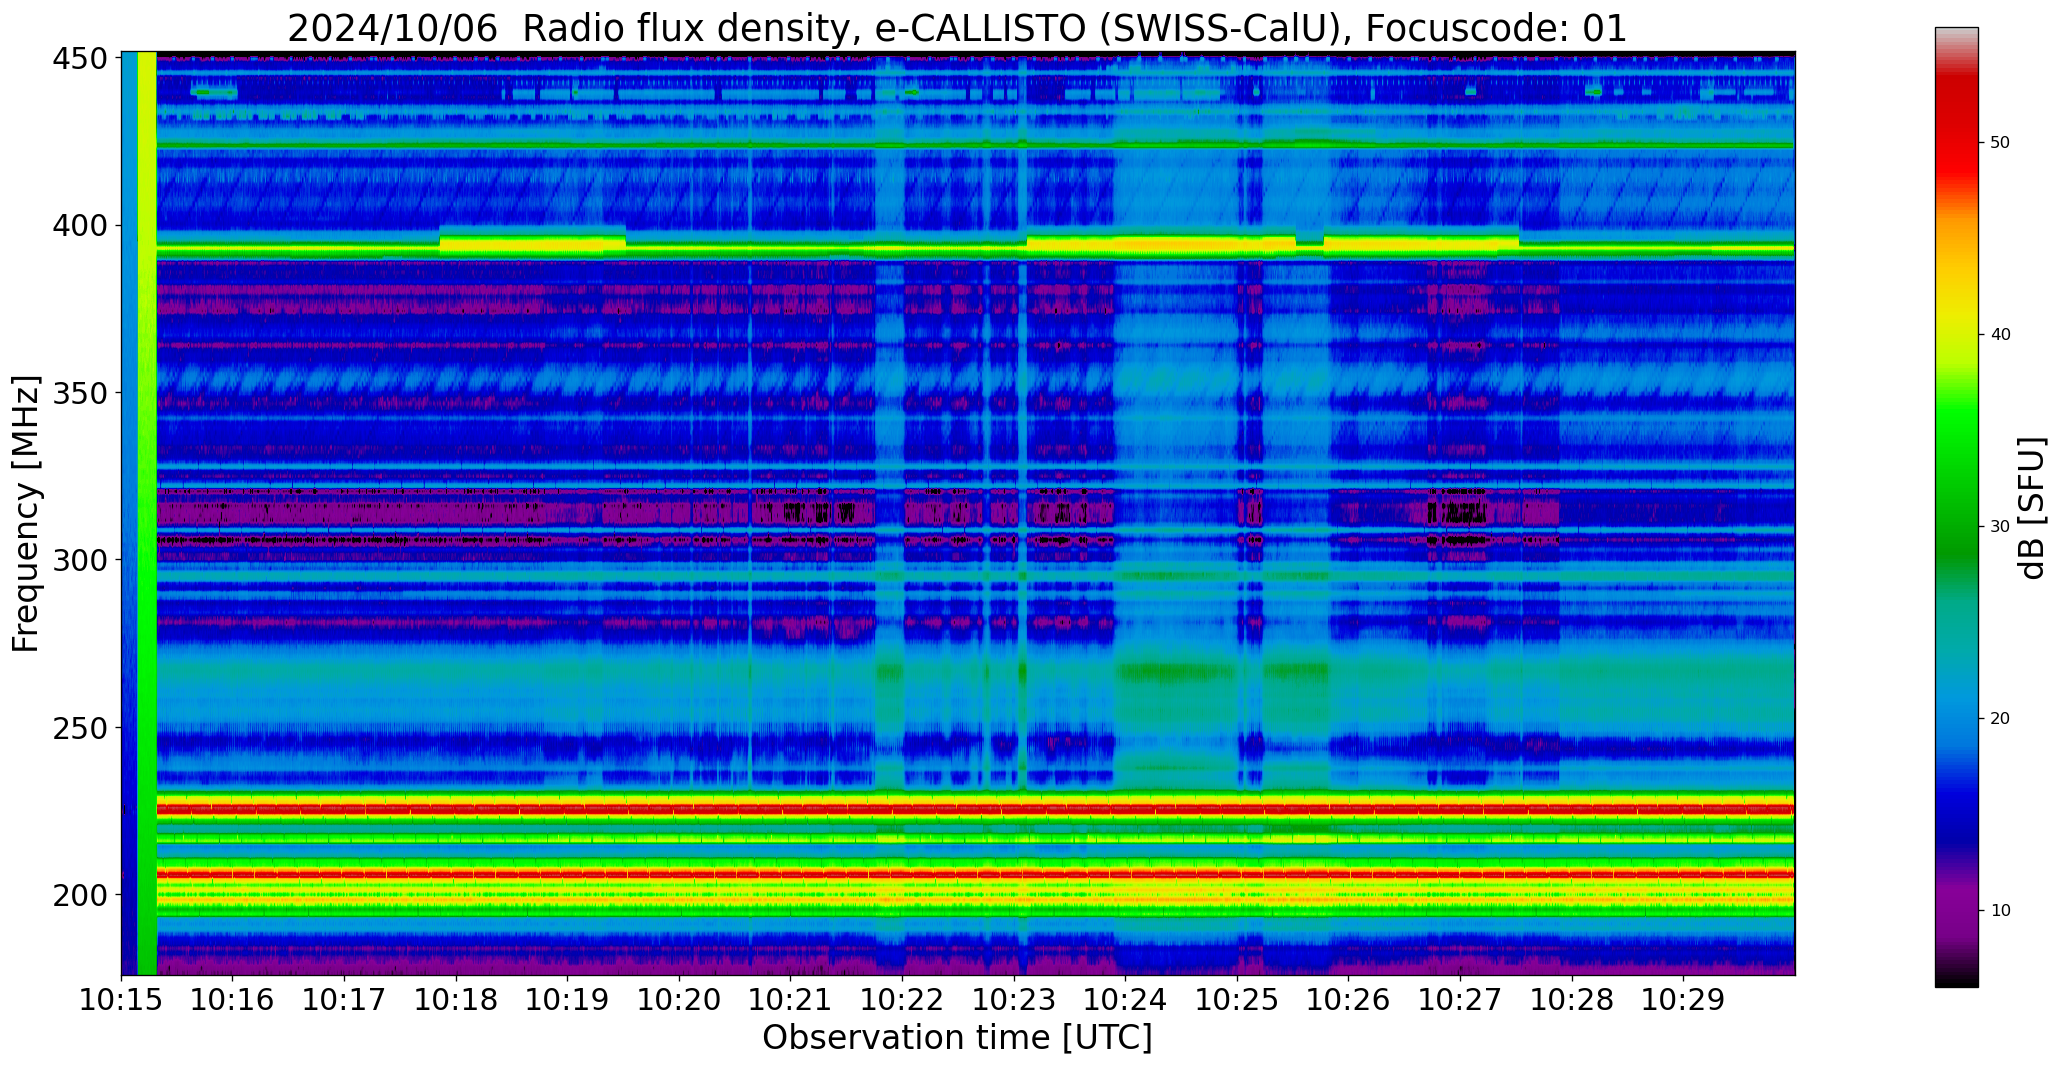Click the 200 frequency tick label
Image resolution: width=2062 pixels, height=1067 pixels.
tap(80, 895)
